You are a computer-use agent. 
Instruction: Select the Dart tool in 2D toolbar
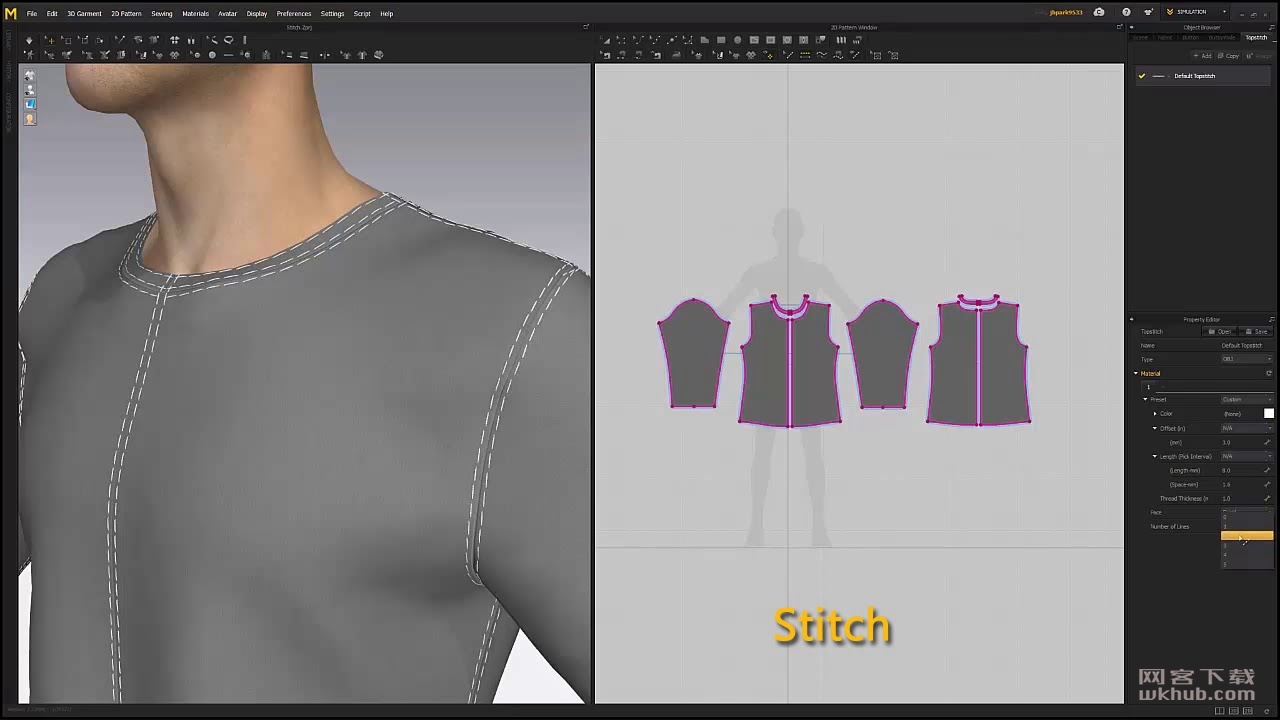[803, 40]
